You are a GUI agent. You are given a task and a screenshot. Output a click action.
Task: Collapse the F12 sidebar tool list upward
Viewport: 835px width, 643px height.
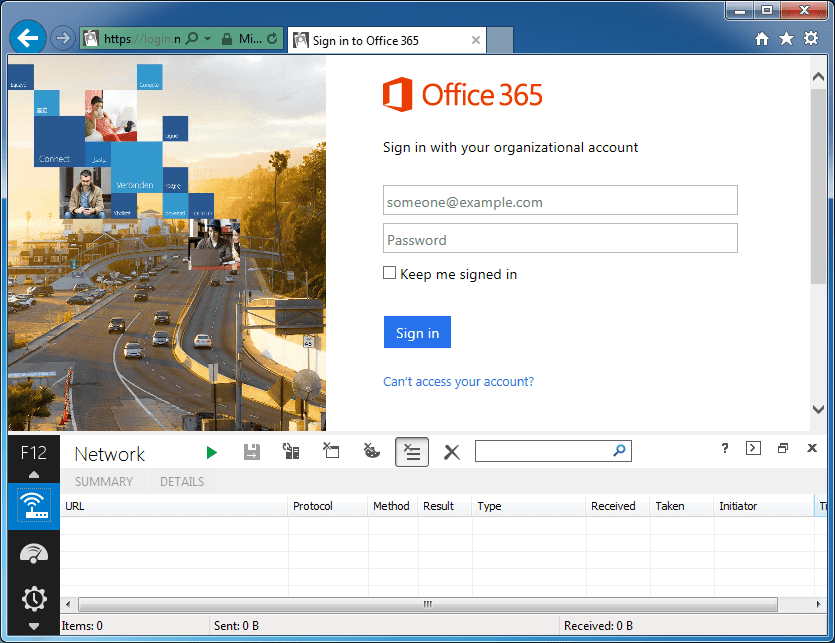(33, 476)
